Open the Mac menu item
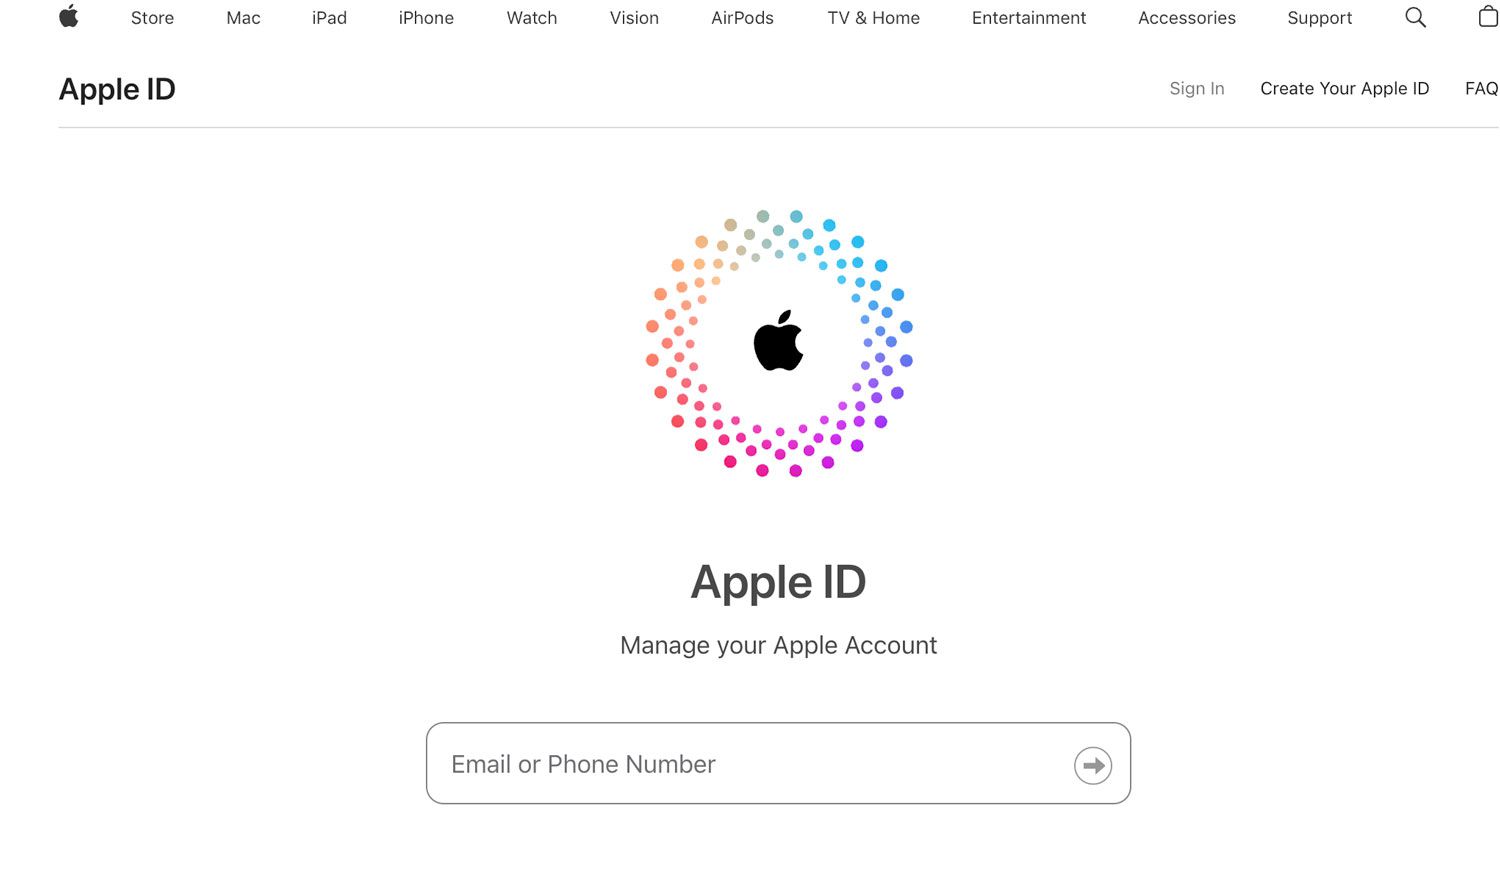Image resolution: width=1500 pixels, height=876 pixels. [x=243, y=18]
